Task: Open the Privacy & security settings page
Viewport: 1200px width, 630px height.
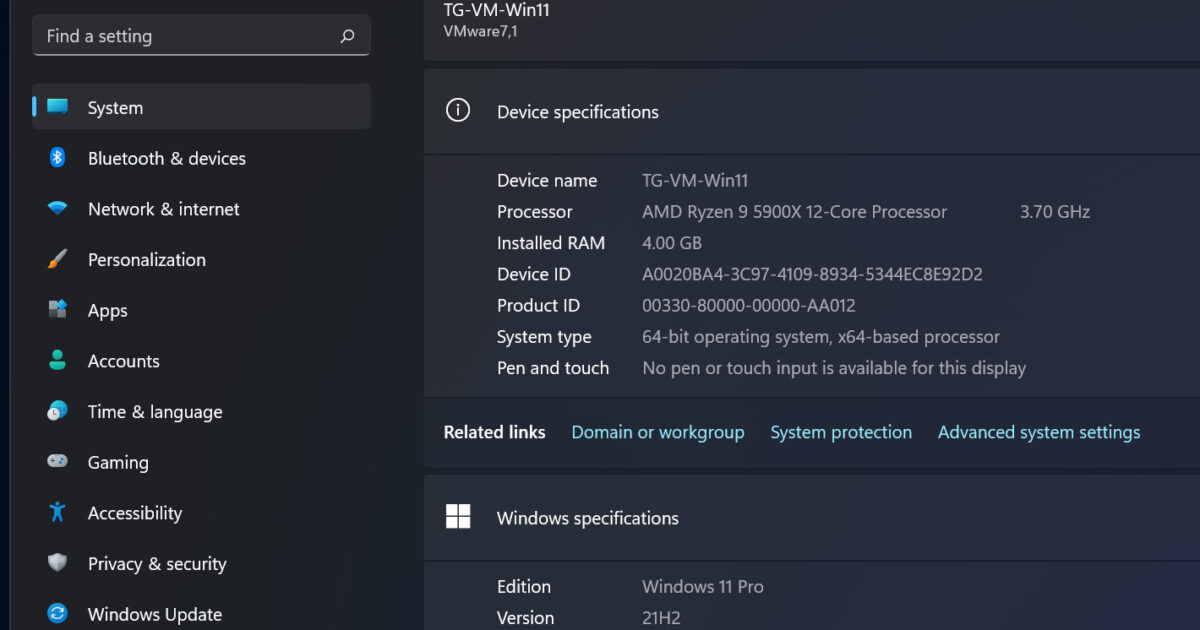Action: 157,563
